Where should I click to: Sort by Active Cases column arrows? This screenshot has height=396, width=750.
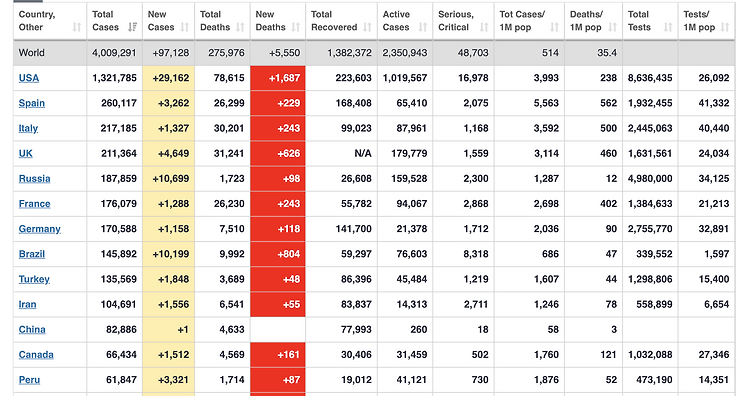[423, 27]
